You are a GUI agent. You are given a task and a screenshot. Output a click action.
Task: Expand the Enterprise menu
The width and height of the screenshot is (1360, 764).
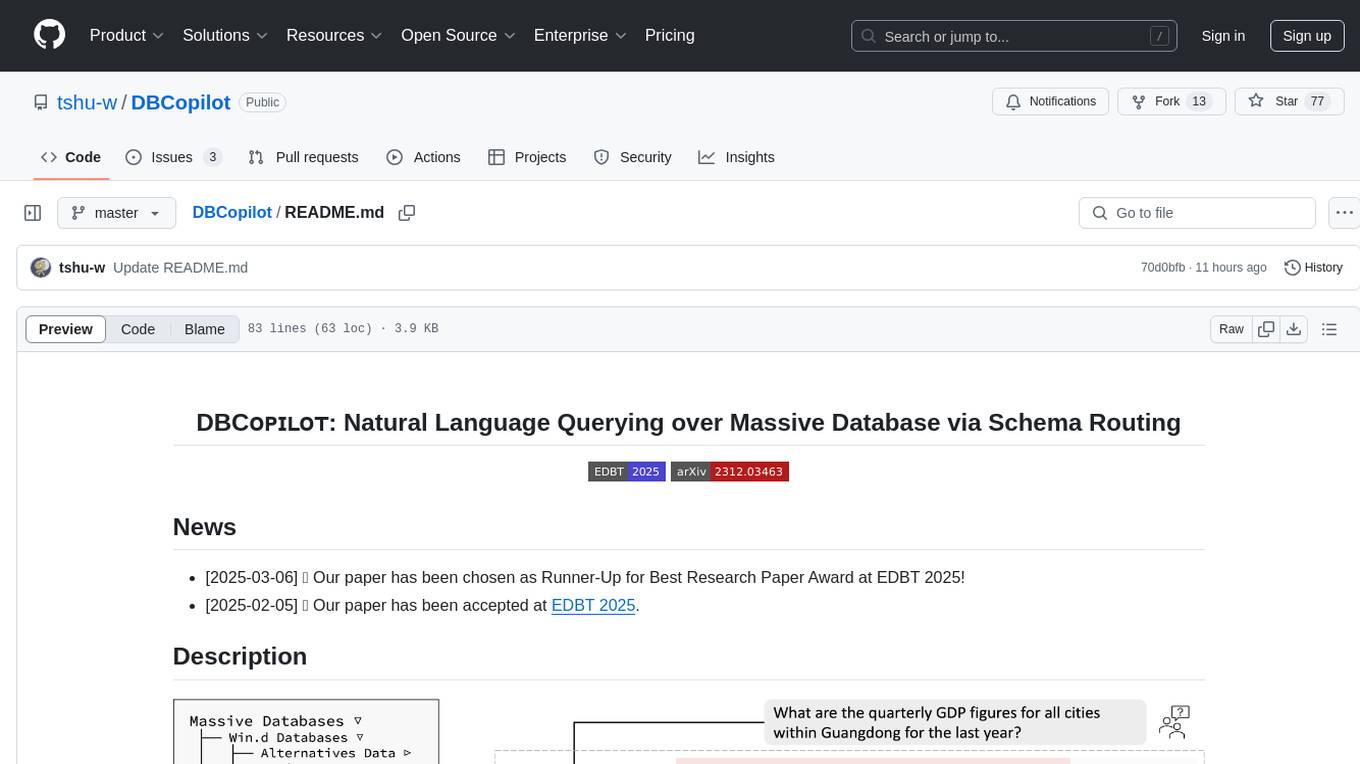click(x=580, y=35)
